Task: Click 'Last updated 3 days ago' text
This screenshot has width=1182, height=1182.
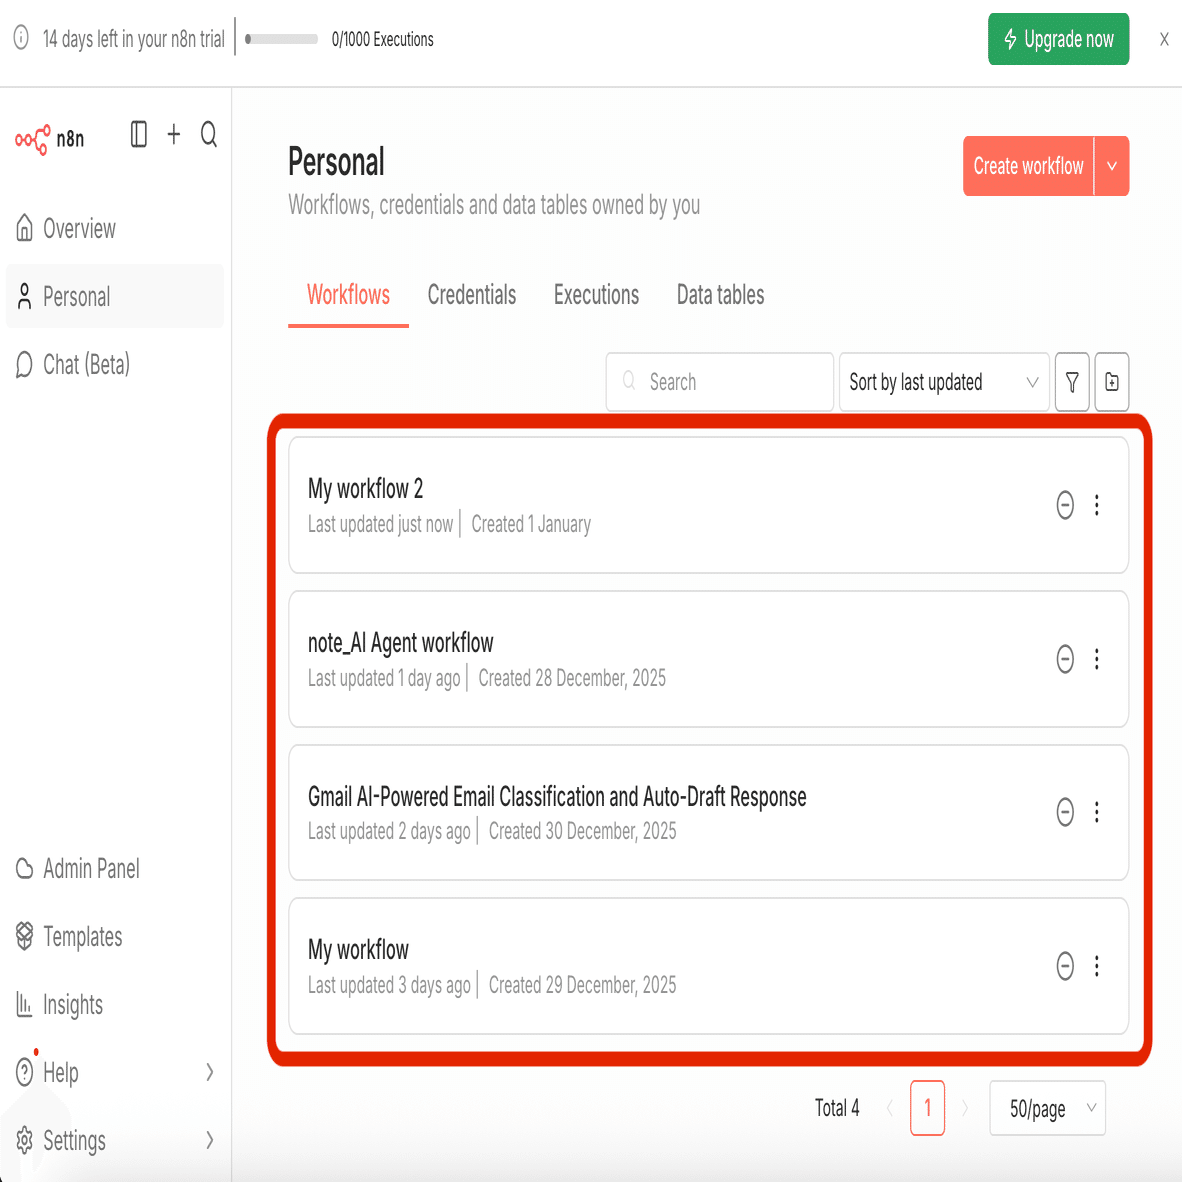Action: (389, 985)
